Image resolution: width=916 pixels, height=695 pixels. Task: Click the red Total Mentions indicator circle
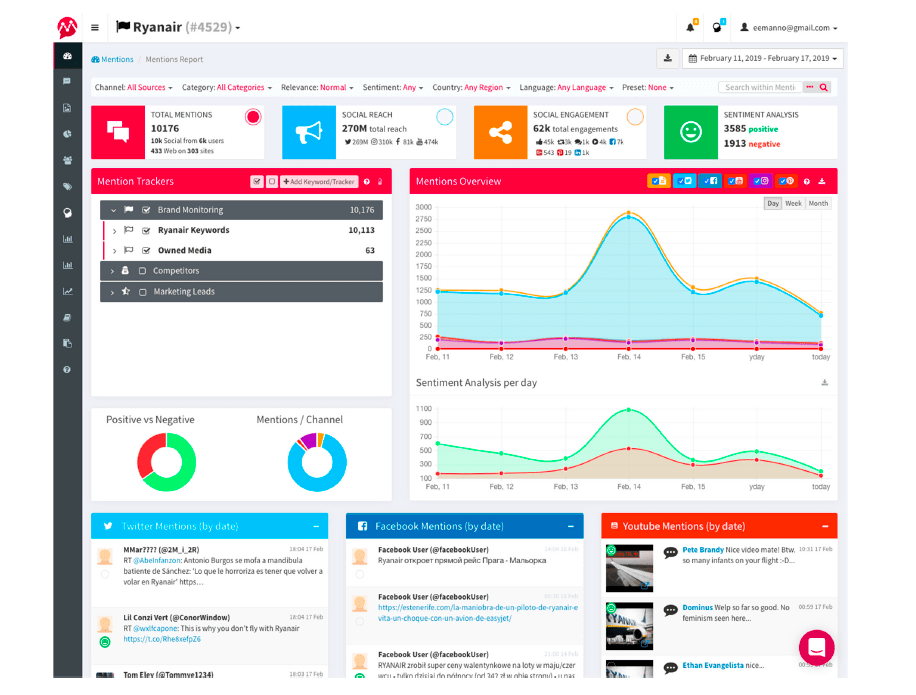tap(253, 117)
